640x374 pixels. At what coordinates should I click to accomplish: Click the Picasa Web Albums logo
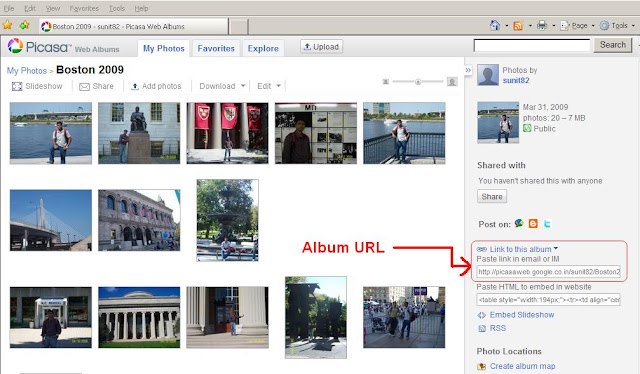click(x=64, y=47)
